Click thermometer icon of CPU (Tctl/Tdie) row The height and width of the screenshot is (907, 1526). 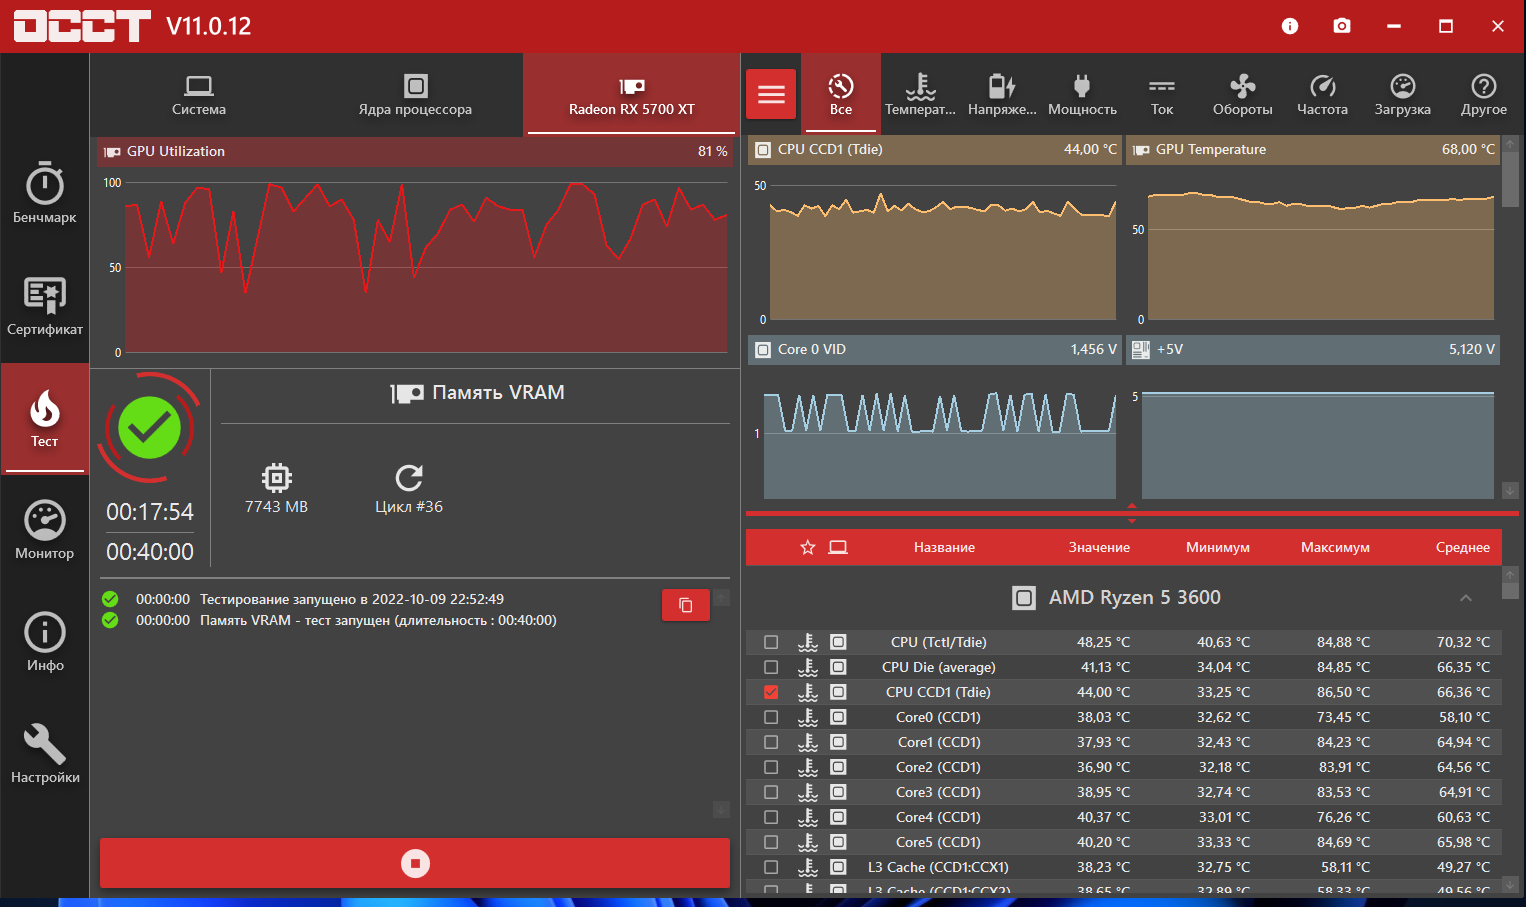(808, 642)
